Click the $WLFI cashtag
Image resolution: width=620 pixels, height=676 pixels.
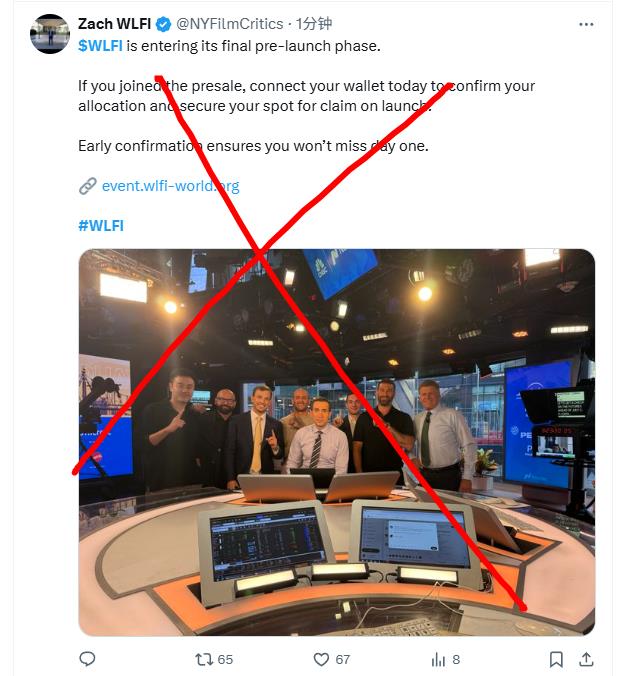tap(100, 46)
